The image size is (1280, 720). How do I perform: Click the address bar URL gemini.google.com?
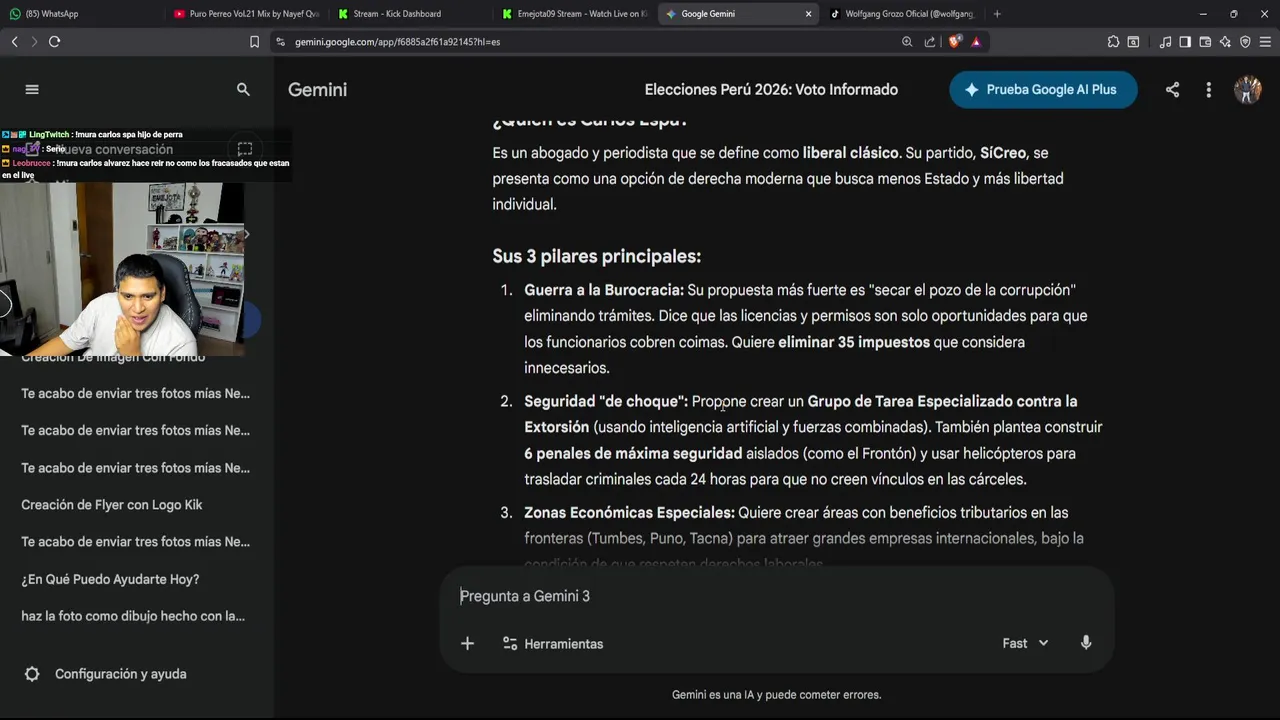397,42
